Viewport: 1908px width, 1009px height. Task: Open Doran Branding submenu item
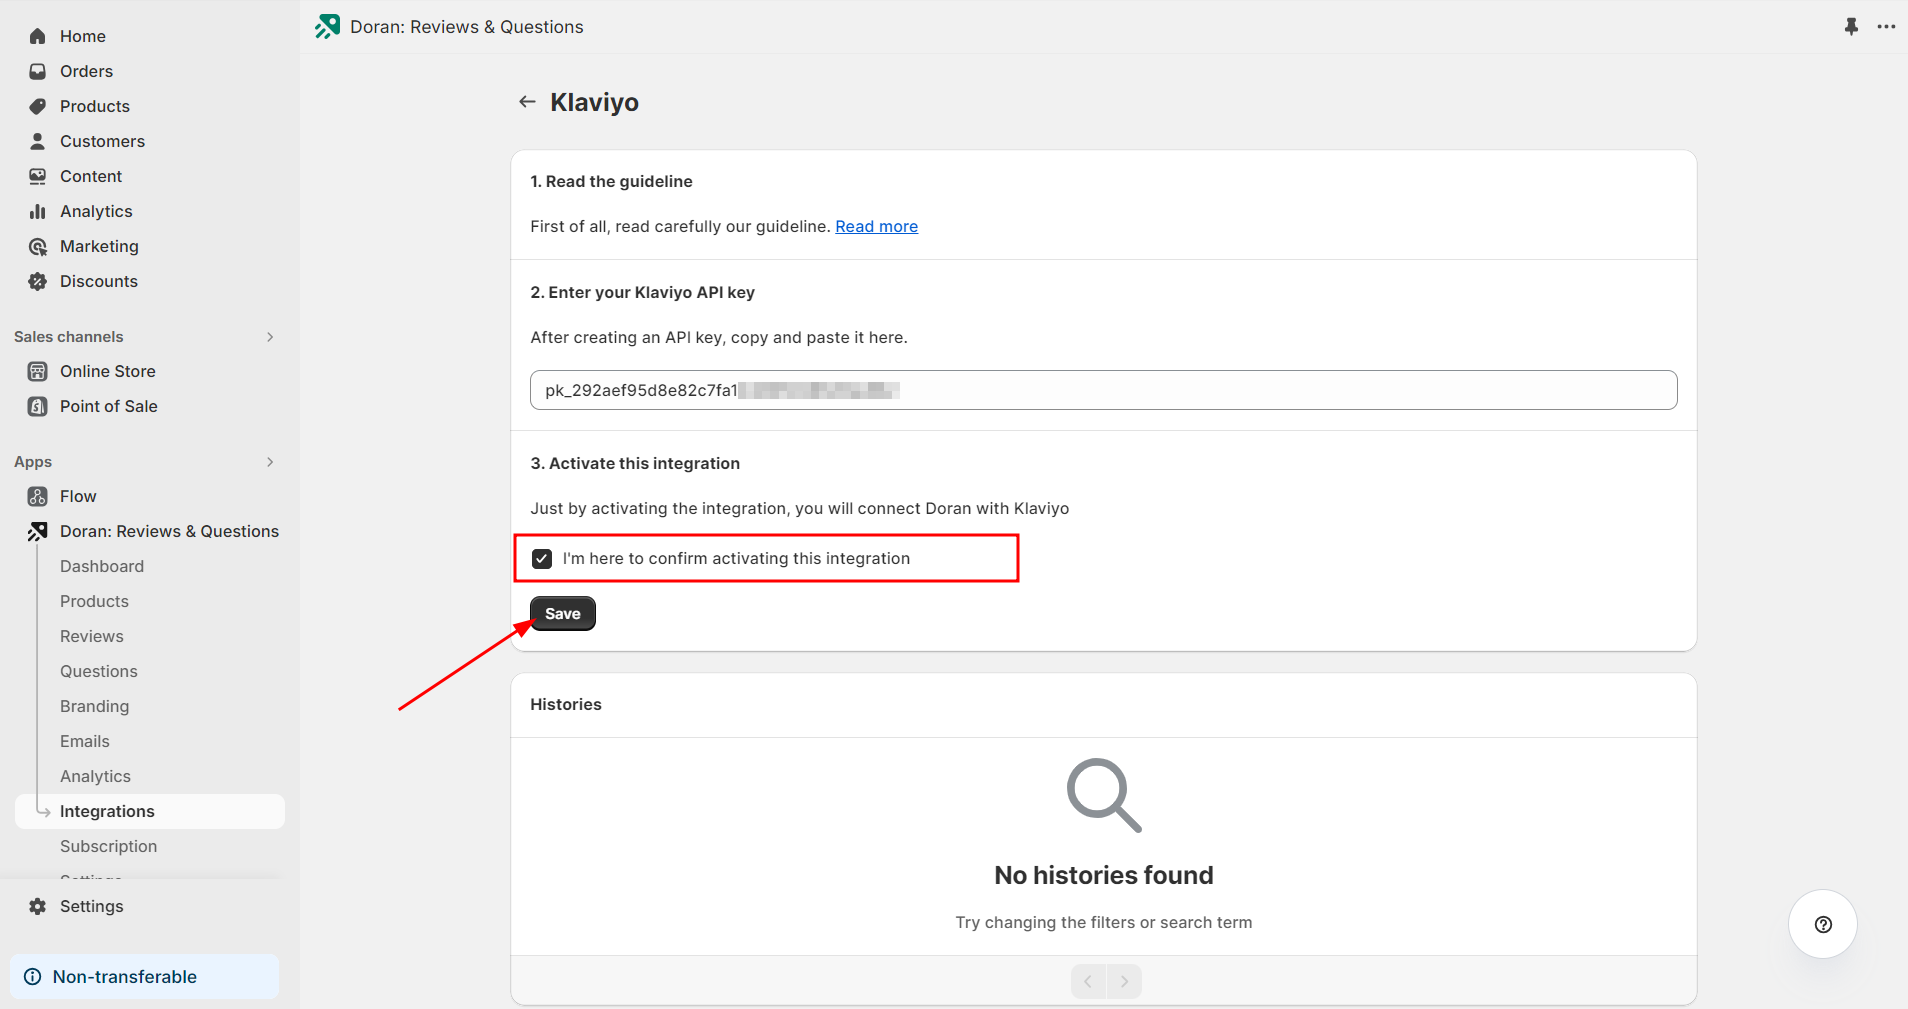pyautogui.click(x=94, y=706)
